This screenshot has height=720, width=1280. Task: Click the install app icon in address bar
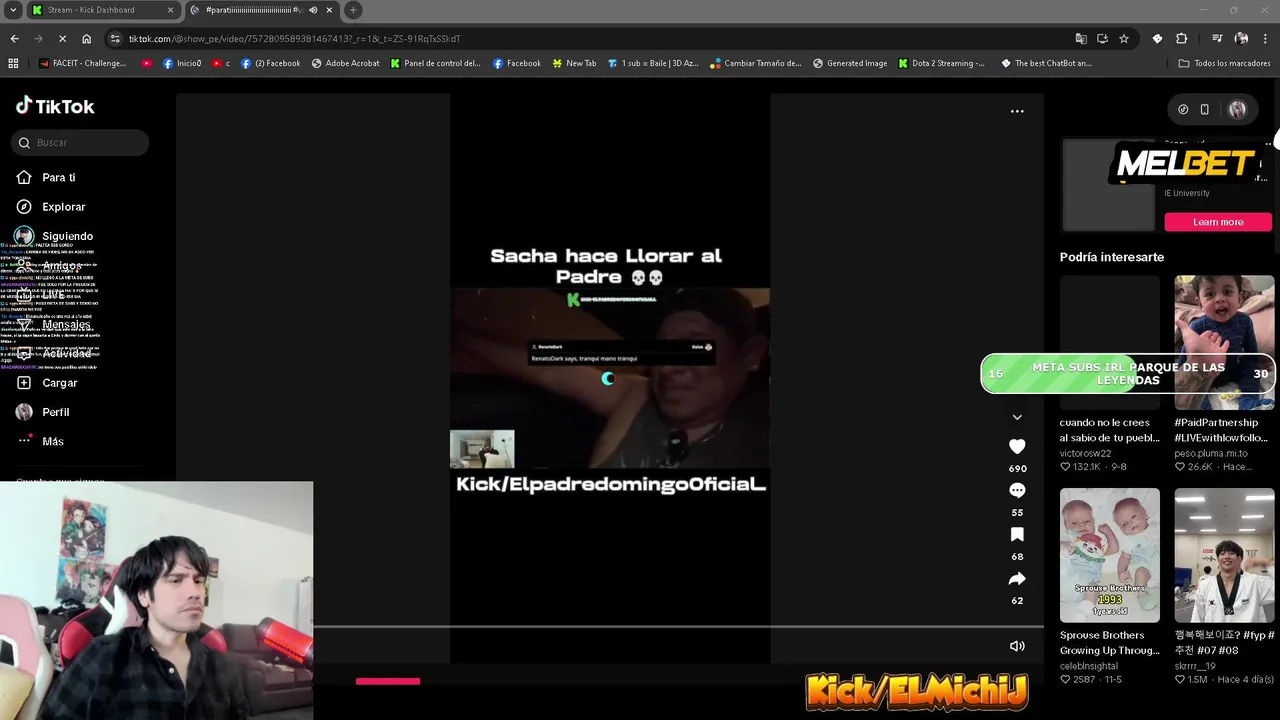(1102, 38)
